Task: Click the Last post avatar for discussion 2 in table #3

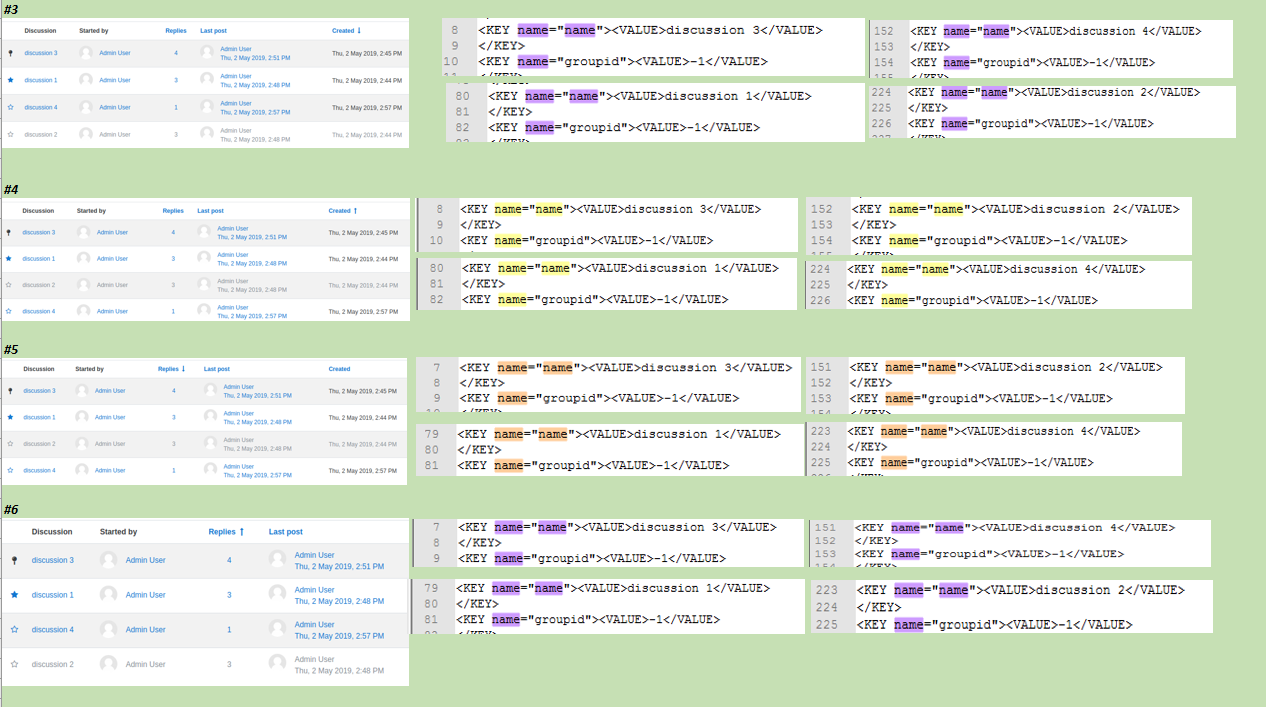Action: click(x=207, y=134)
